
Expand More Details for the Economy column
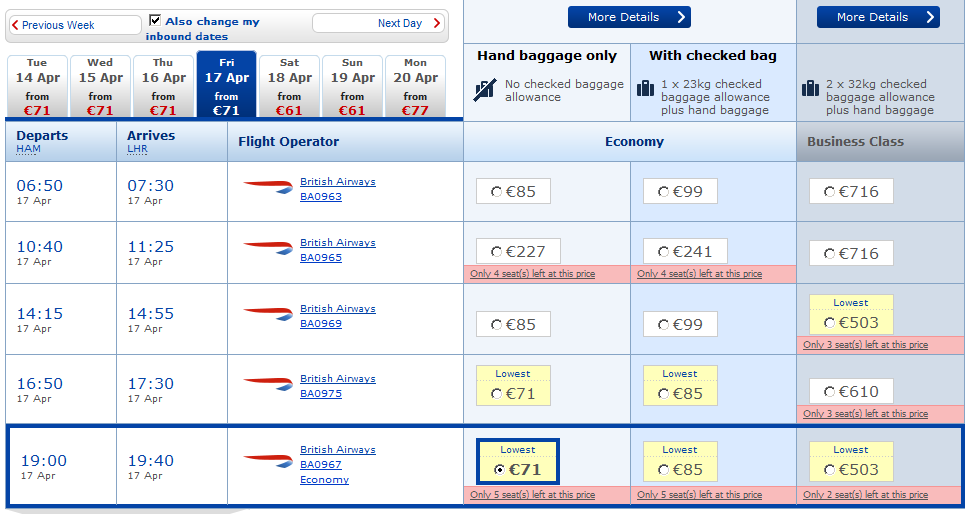[x=629, y=17]
